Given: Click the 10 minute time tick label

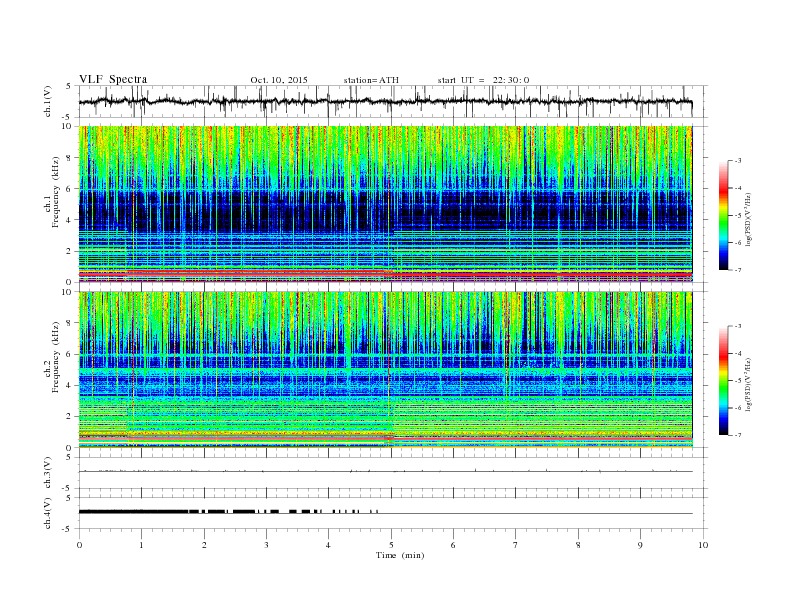Looking at the screenshot, I should point(703,545).
